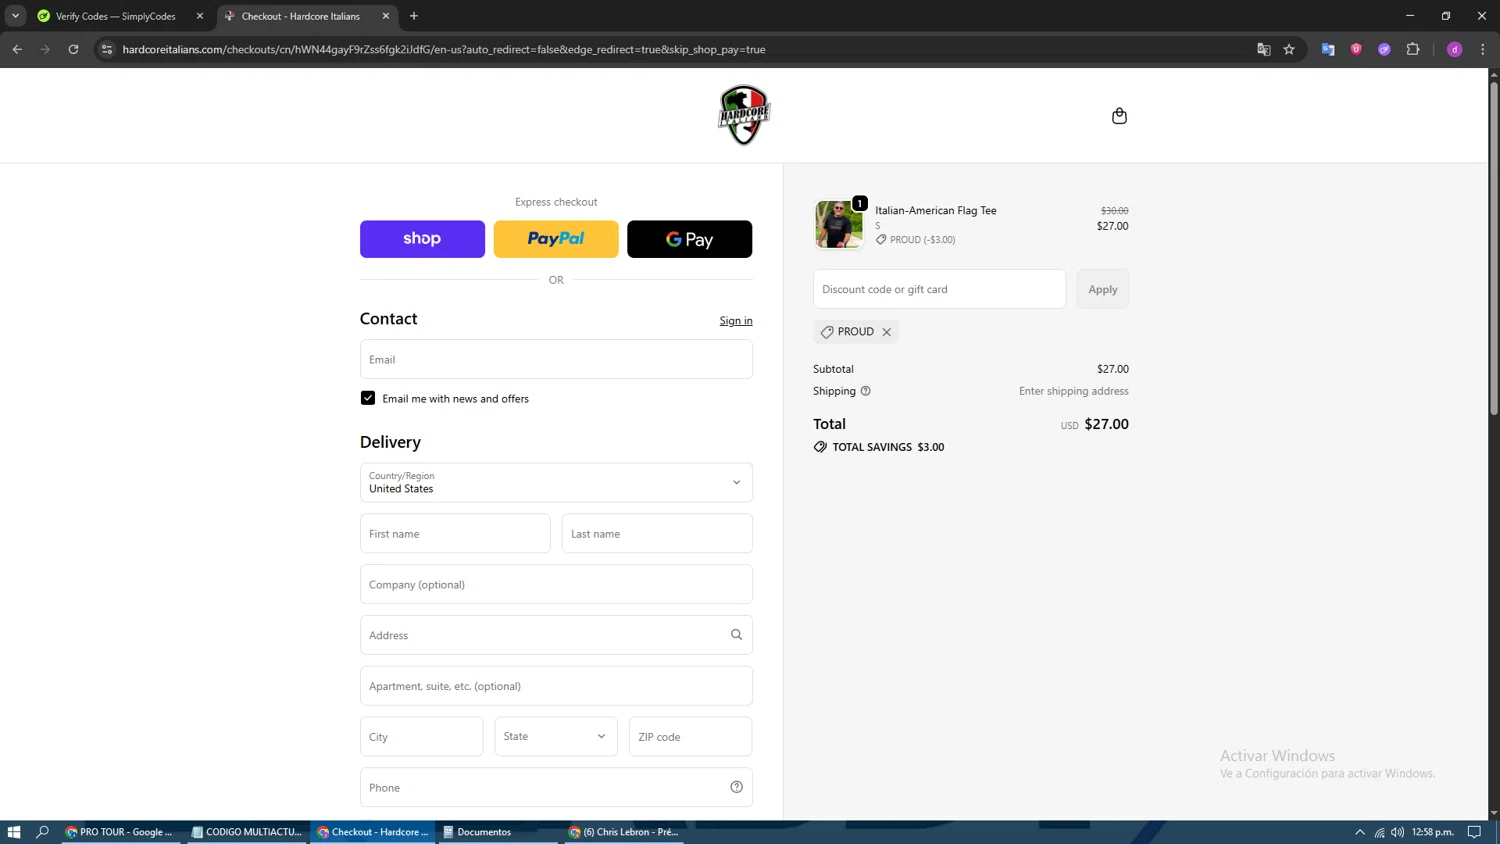Click the ZIP code field
1500x844 pixels.
tap(690, 736)
